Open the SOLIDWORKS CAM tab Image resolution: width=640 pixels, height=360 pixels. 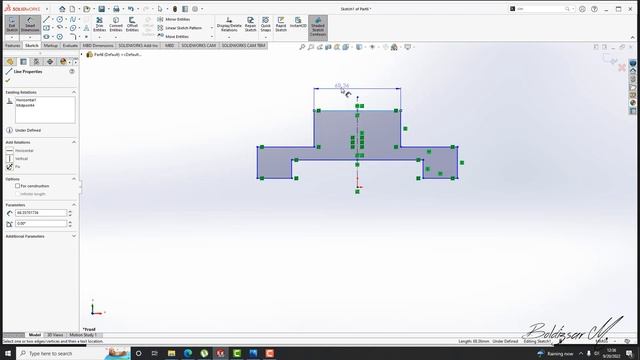point(199,45)
